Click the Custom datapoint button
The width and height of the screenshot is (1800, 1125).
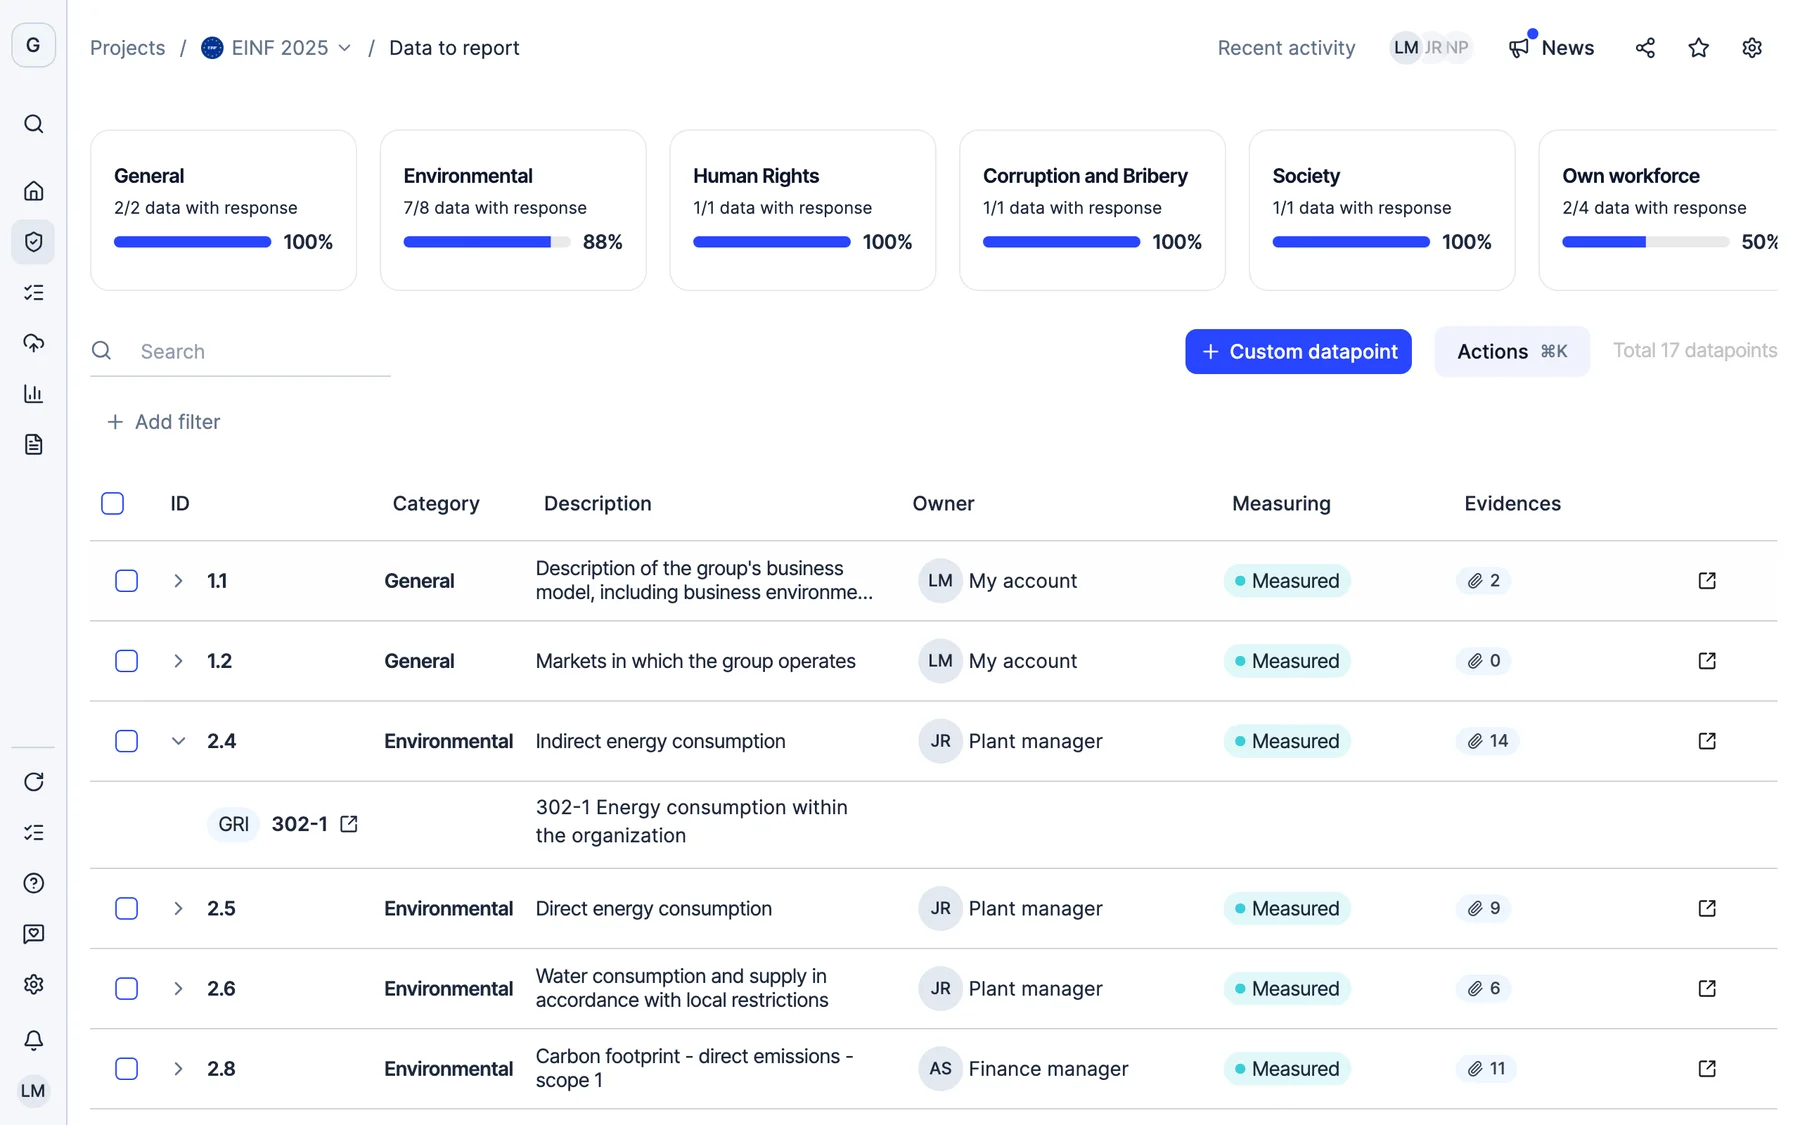(x=1298, y=351)
